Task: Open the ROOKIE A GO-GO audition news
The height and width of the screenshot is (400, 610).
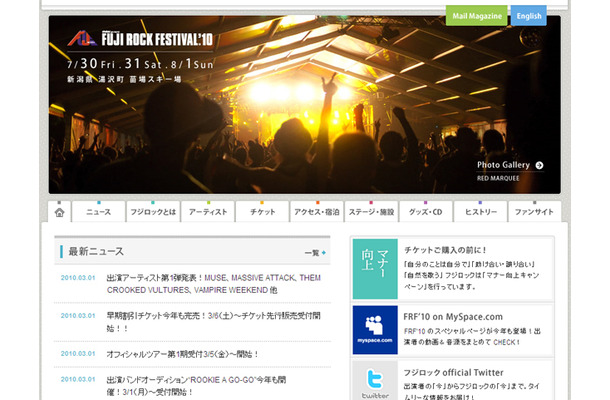Action: coord(196,386)
